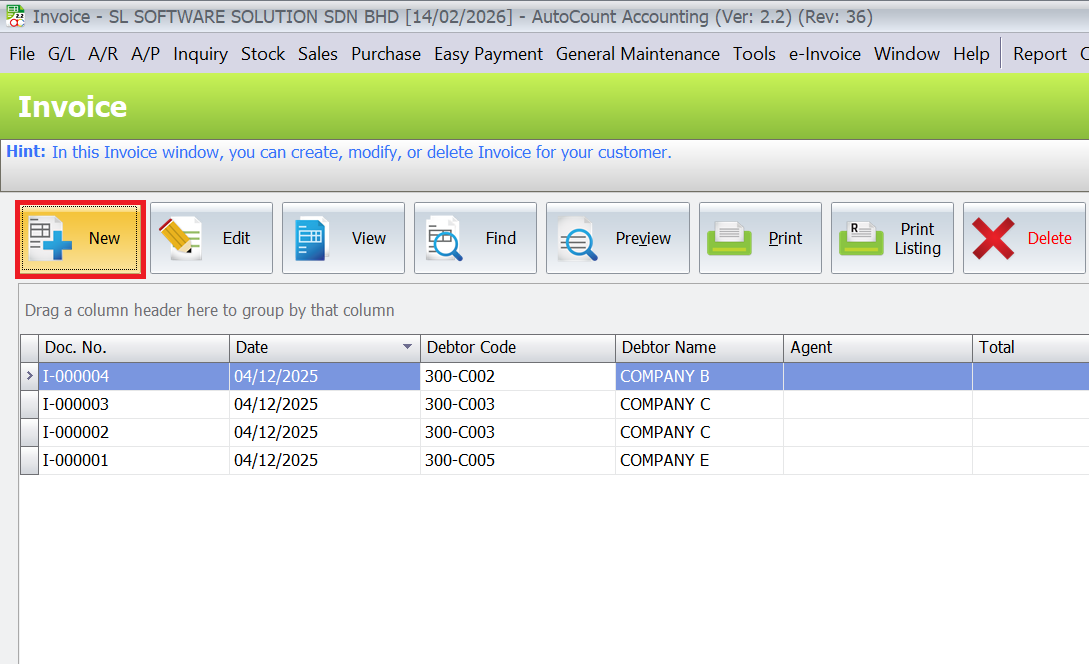Sort by Debtor Name column header
Image resolution: width=1089 pixels, height=664 pixels.
[x=698, y=348]
